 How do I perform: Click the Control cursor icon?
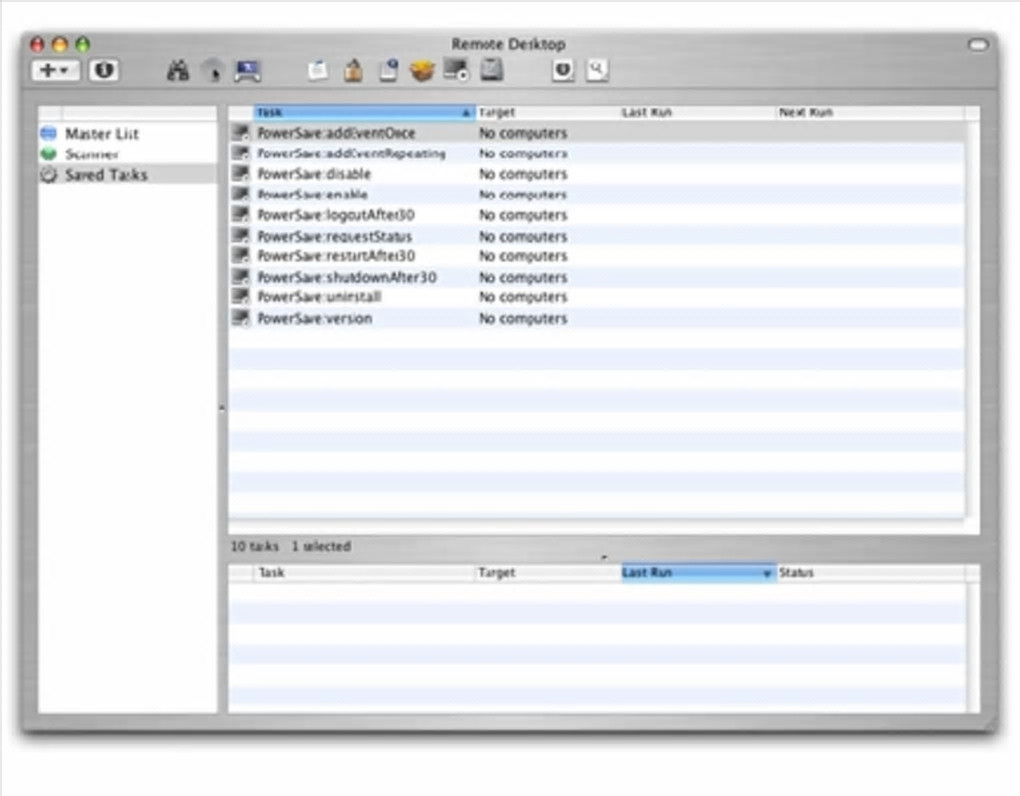213,70
